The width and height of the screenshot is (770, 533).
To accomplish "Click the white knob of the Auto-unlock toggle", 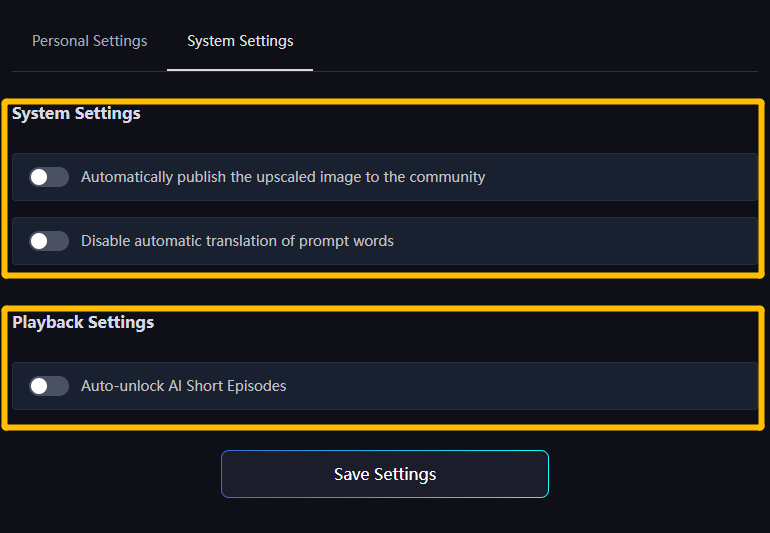I will point(39,386).
